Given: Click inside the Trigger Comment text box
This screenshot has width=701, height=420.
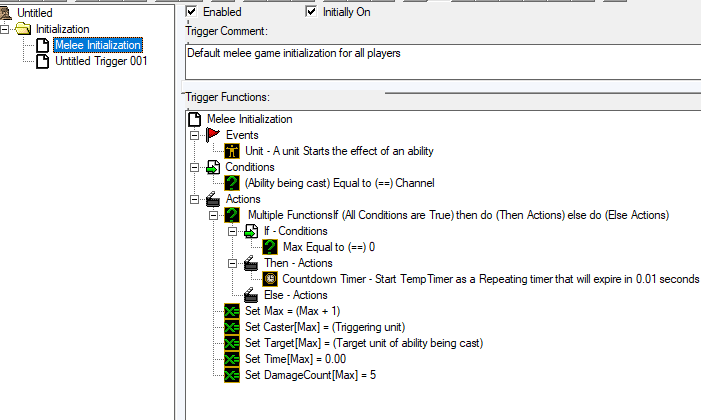Looking at the screenshot, I should [x=443, y=62].
